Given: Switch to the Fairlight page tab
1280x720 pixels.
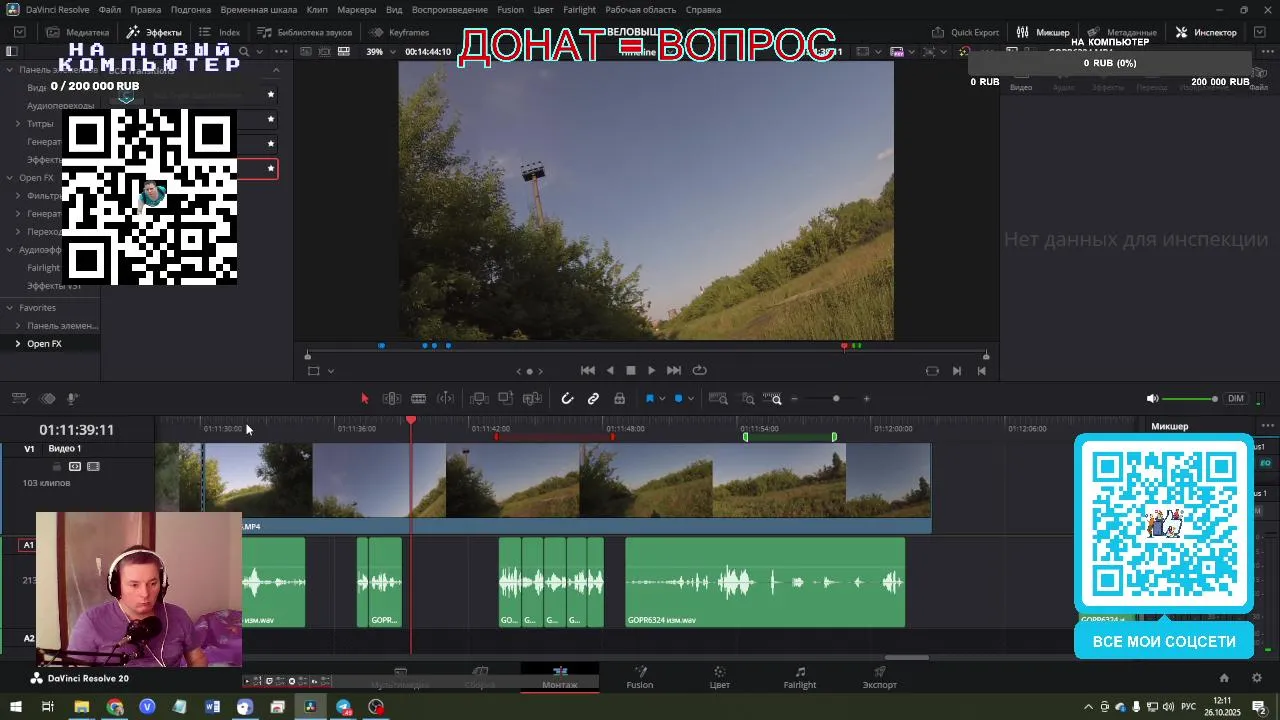Looking at the screenshot, I should pyautogui.click(x=800, y=678).
